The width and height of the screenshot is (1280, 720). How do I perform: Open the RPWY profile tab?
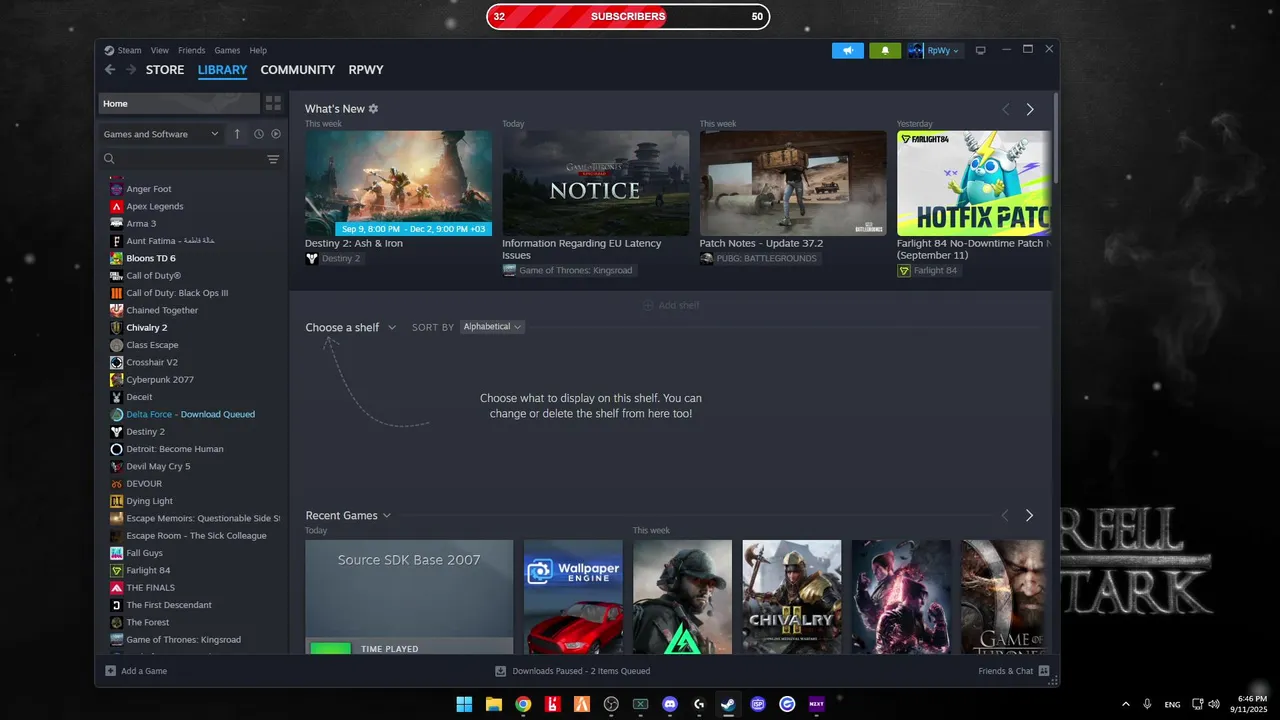point(366,70)
